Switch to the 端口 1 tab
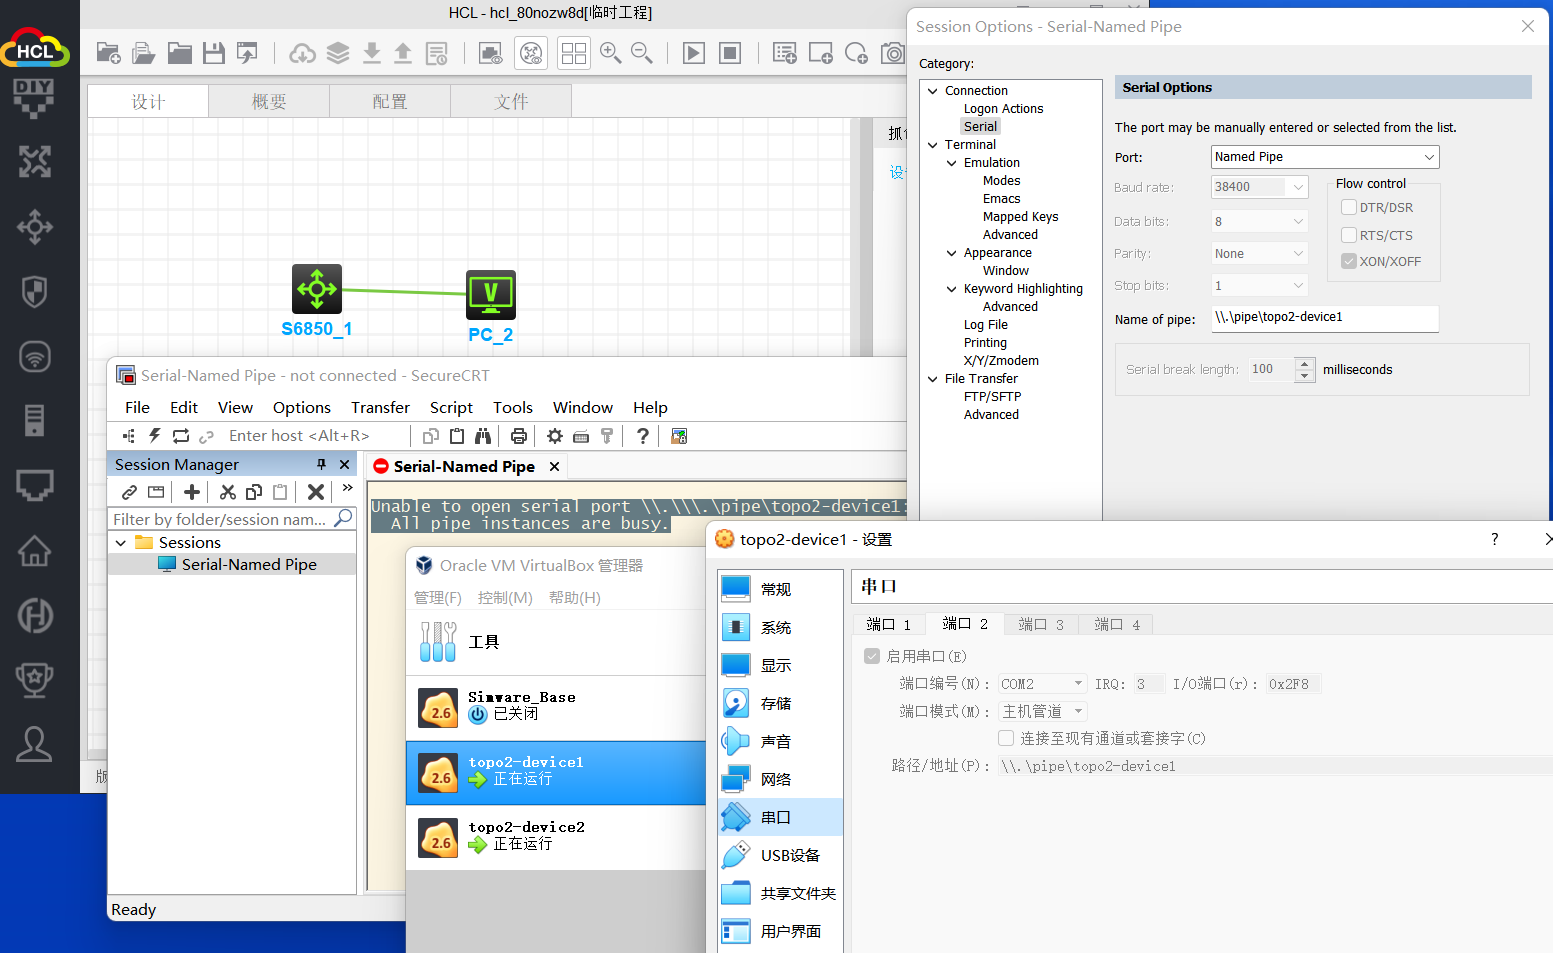The width and height of the screenshot is (1553, 953). coord(889,624)
